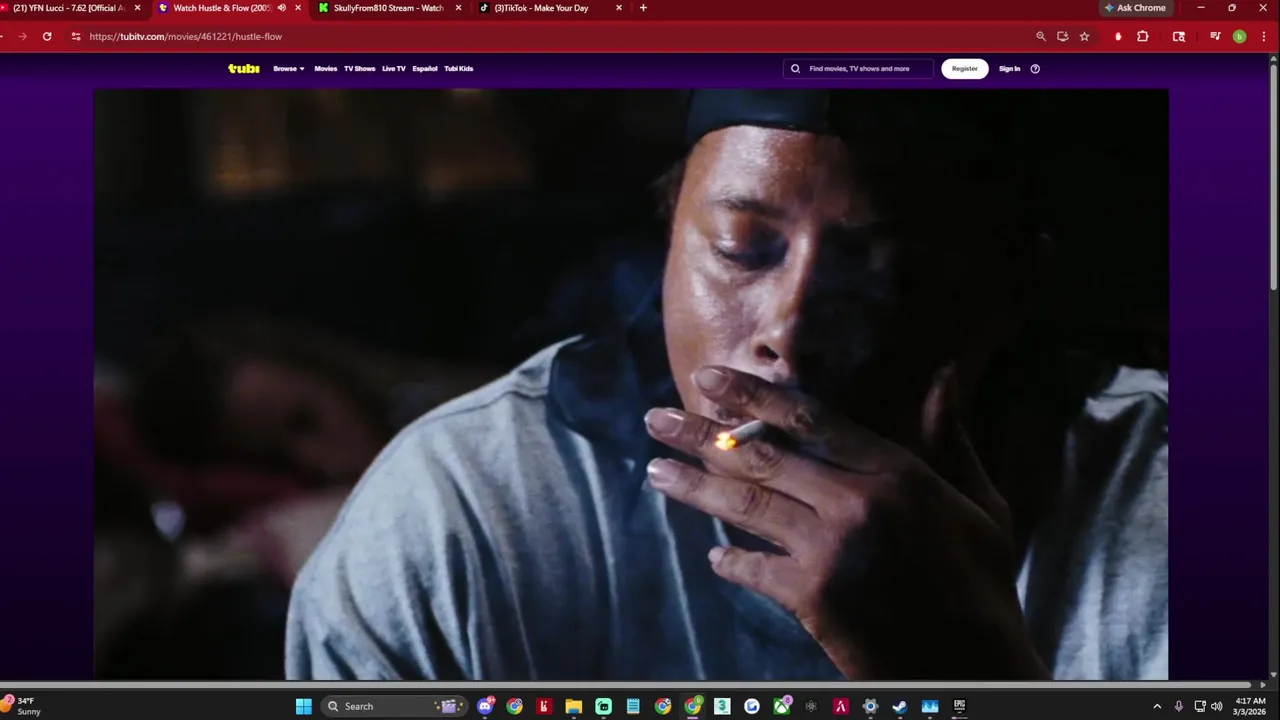Close the Watch Hustle & Flow tab

pos(298,8)
